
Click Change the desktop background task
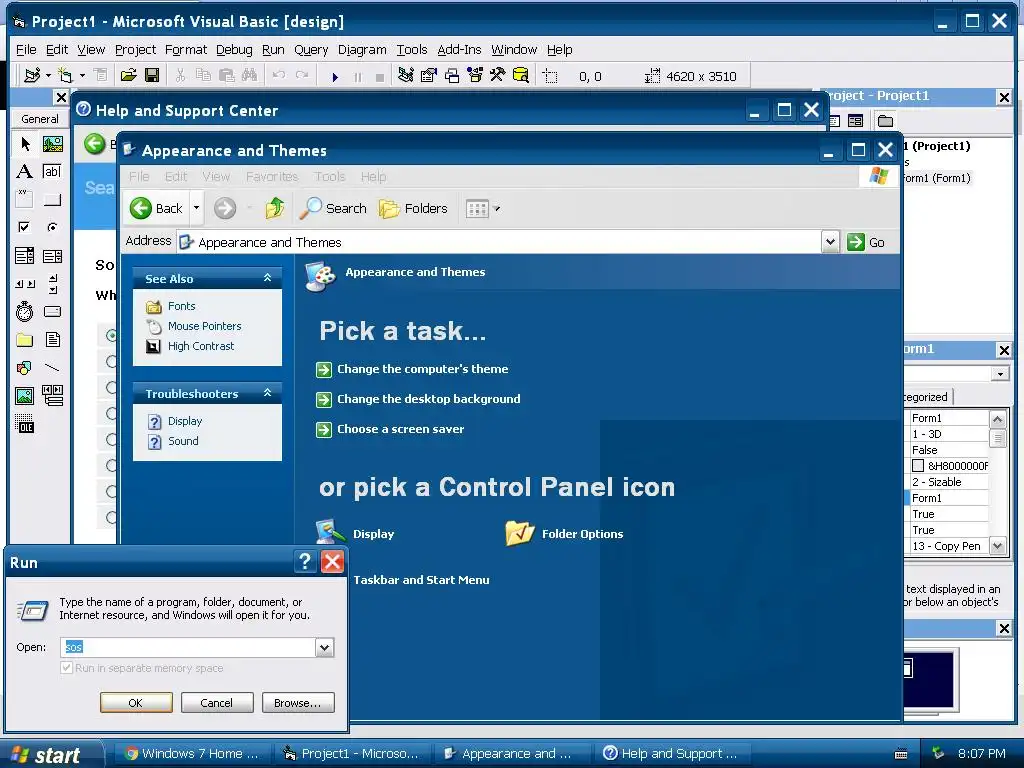[428, 399]
